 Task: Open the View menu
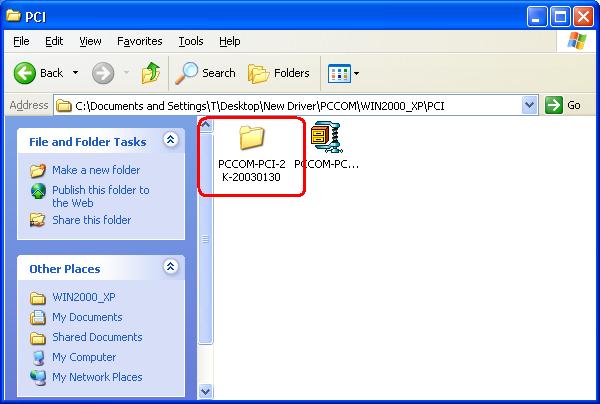(90, 41)
